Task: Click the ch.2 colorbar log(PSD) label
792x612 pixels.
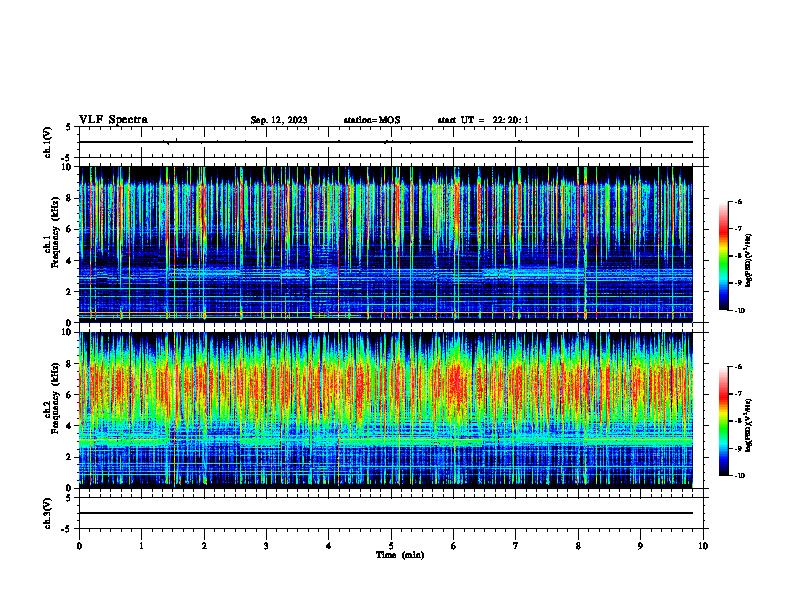Action: tap(749, 425)
